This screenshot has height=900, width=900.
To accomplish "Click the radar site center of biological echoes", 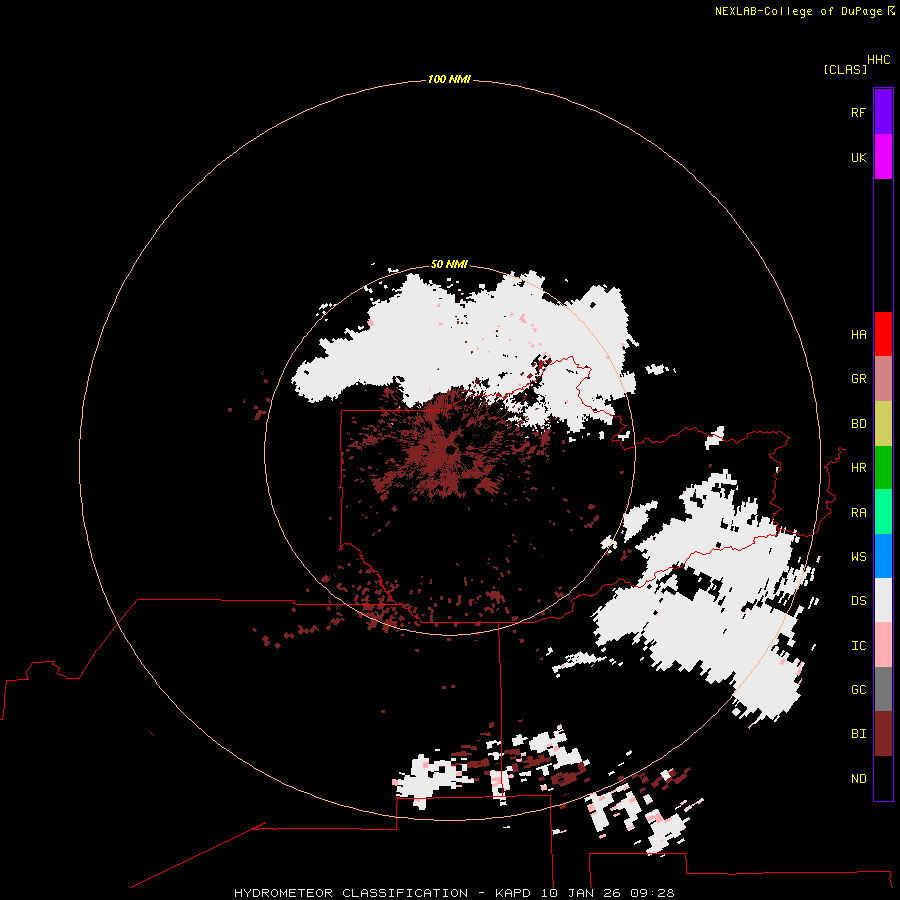I will click(450, 450).
